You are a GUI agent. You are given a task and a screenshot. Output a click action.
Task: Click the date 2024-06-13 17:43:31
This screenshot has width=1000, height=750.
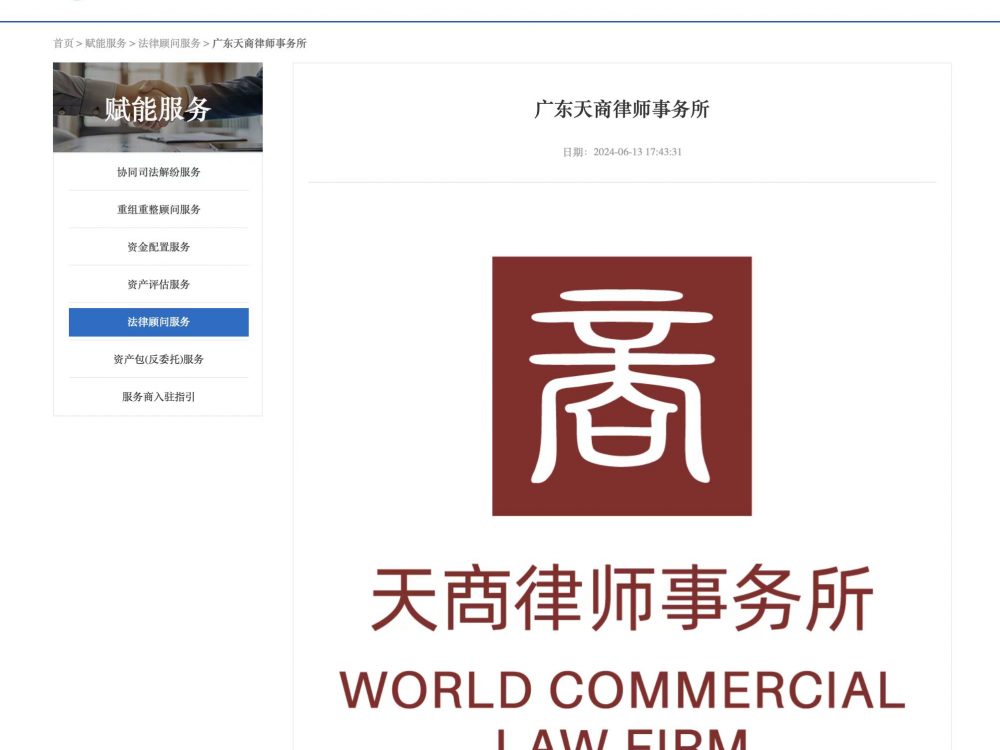click(637, 152)
